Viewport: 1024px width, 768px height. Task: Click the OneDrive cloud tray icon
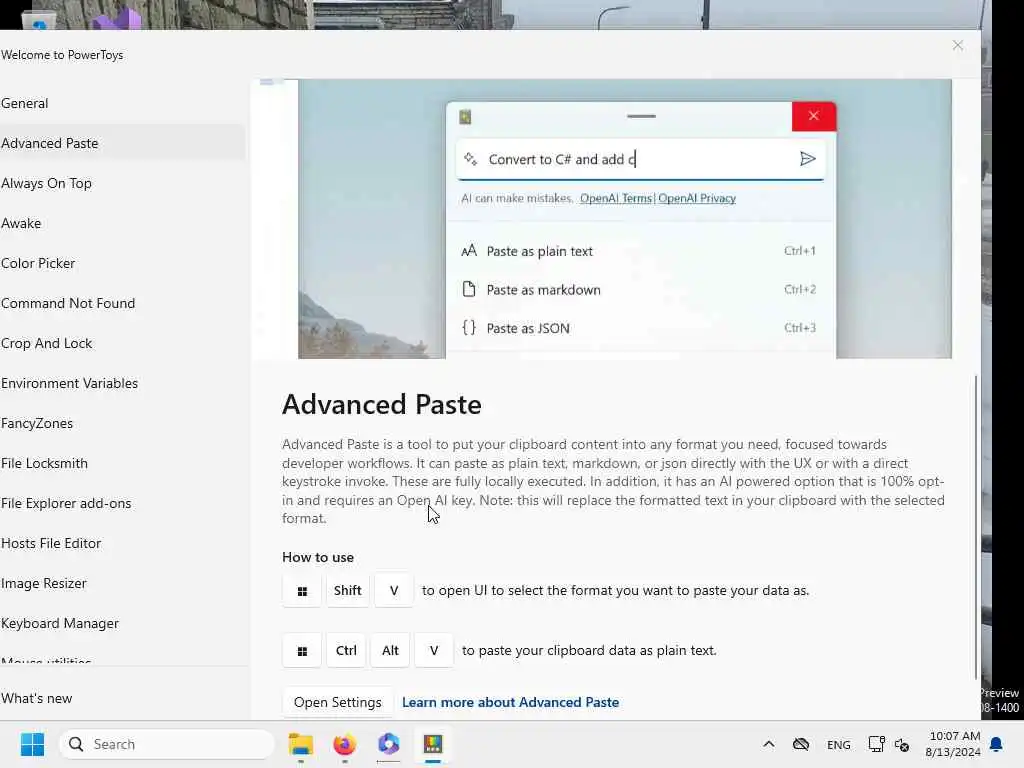click(801, 744)
